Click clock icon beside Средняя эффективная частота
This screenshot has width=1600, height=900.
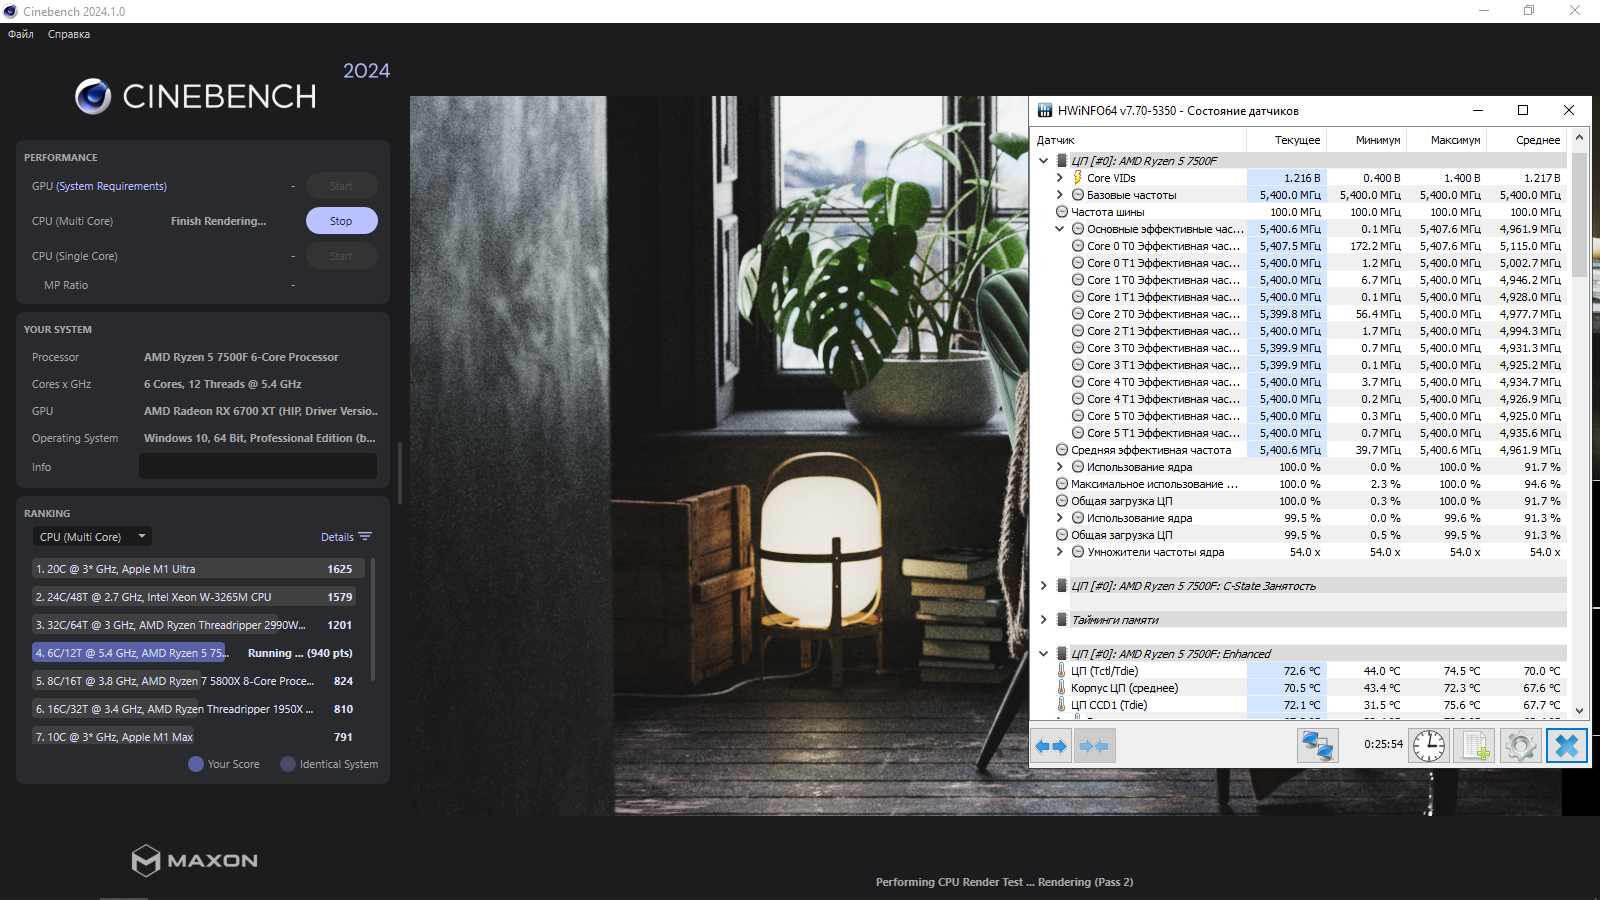[1062, 450]
